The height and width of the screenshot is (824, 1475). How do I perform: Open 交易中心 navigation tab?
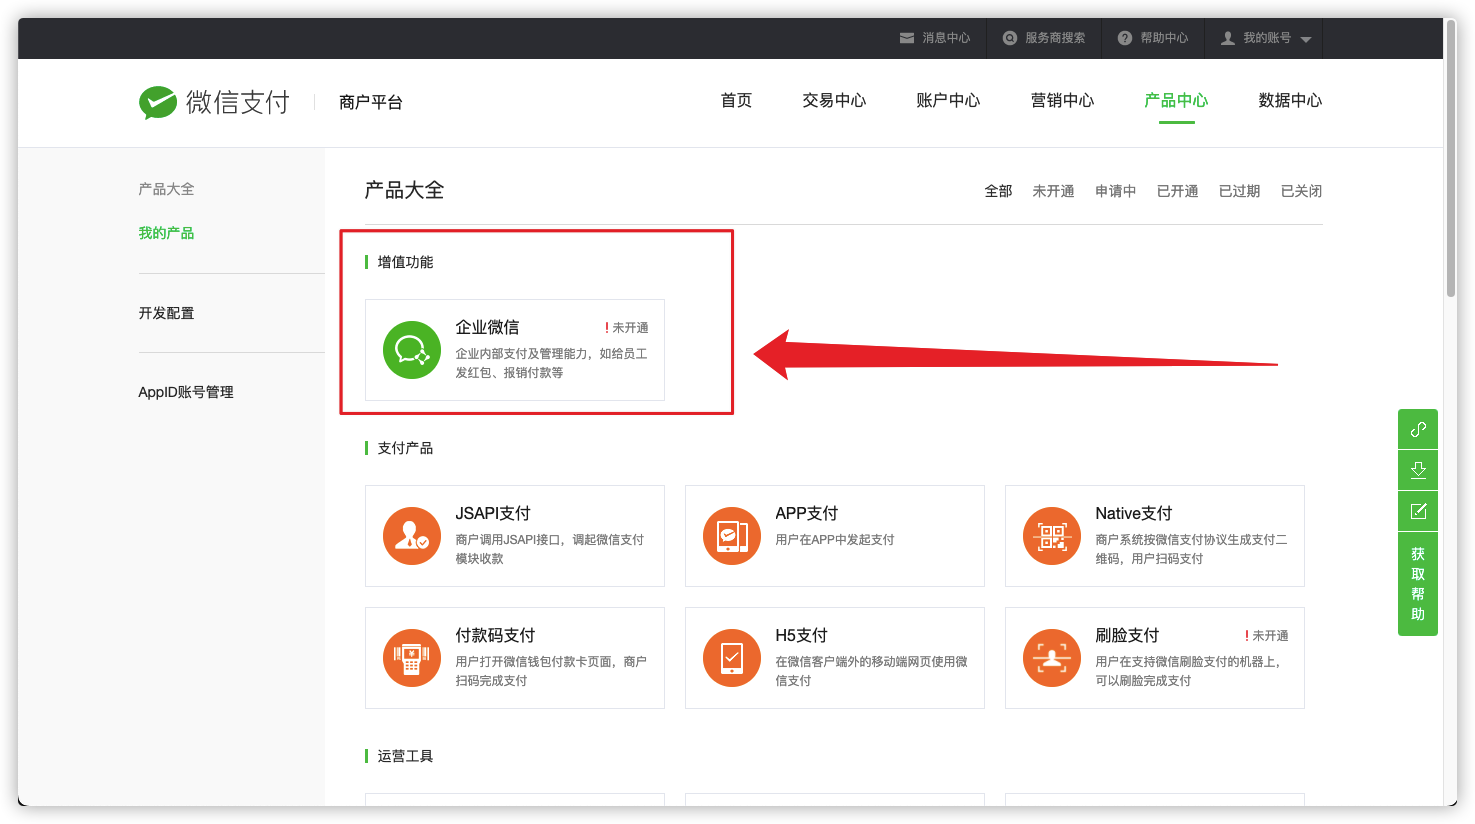834,100
